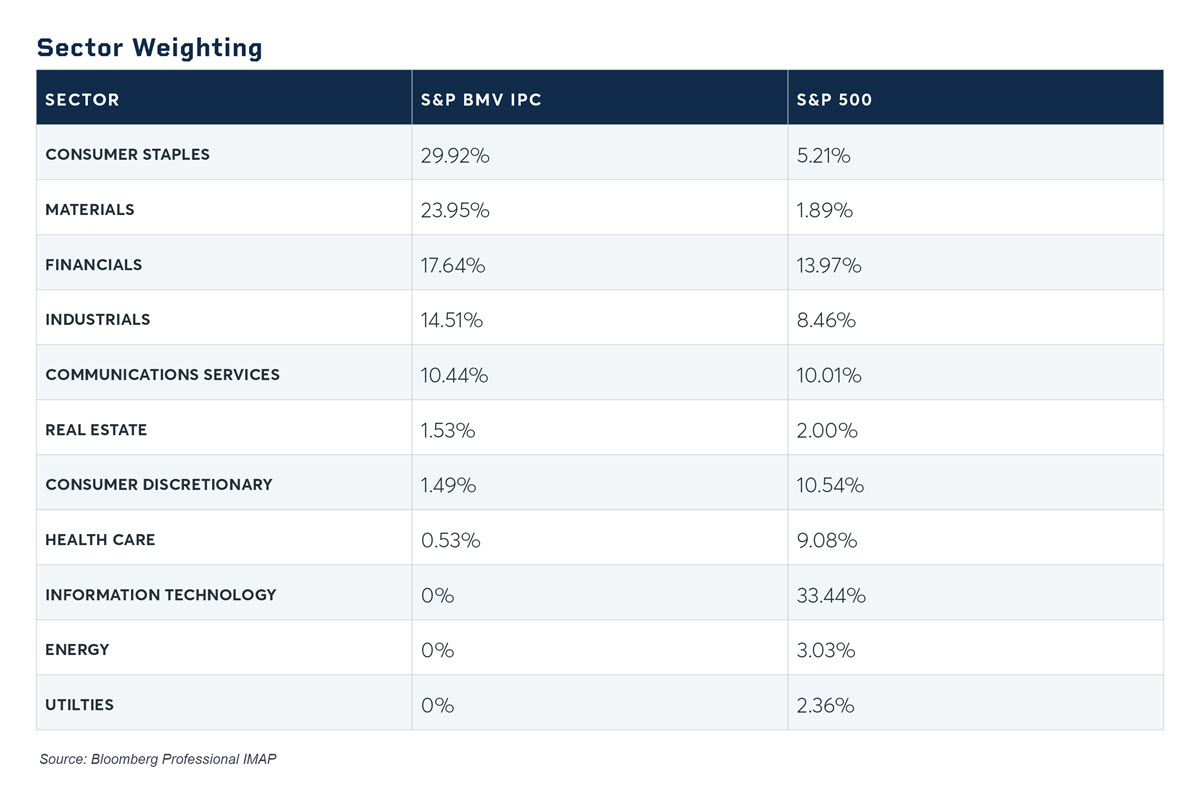This screenshot has width=1200, height=798.
Task: Select the Materials row label
Action: tap(89, 210)
